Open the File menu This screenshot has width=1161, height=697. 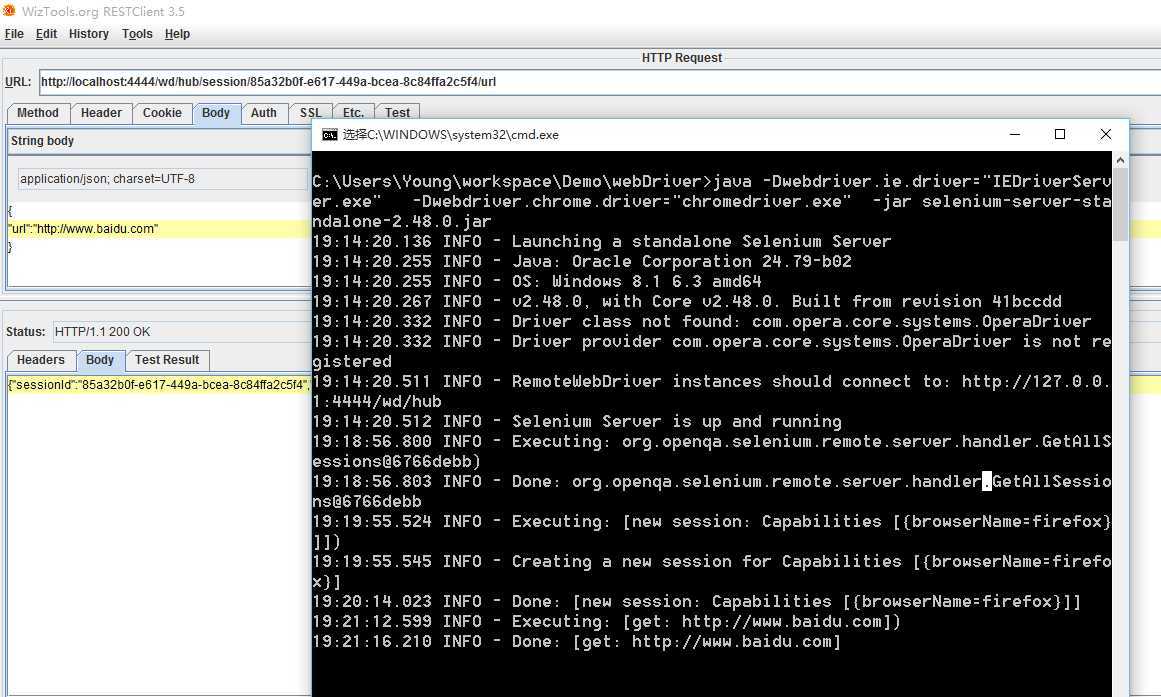point(14,34)
